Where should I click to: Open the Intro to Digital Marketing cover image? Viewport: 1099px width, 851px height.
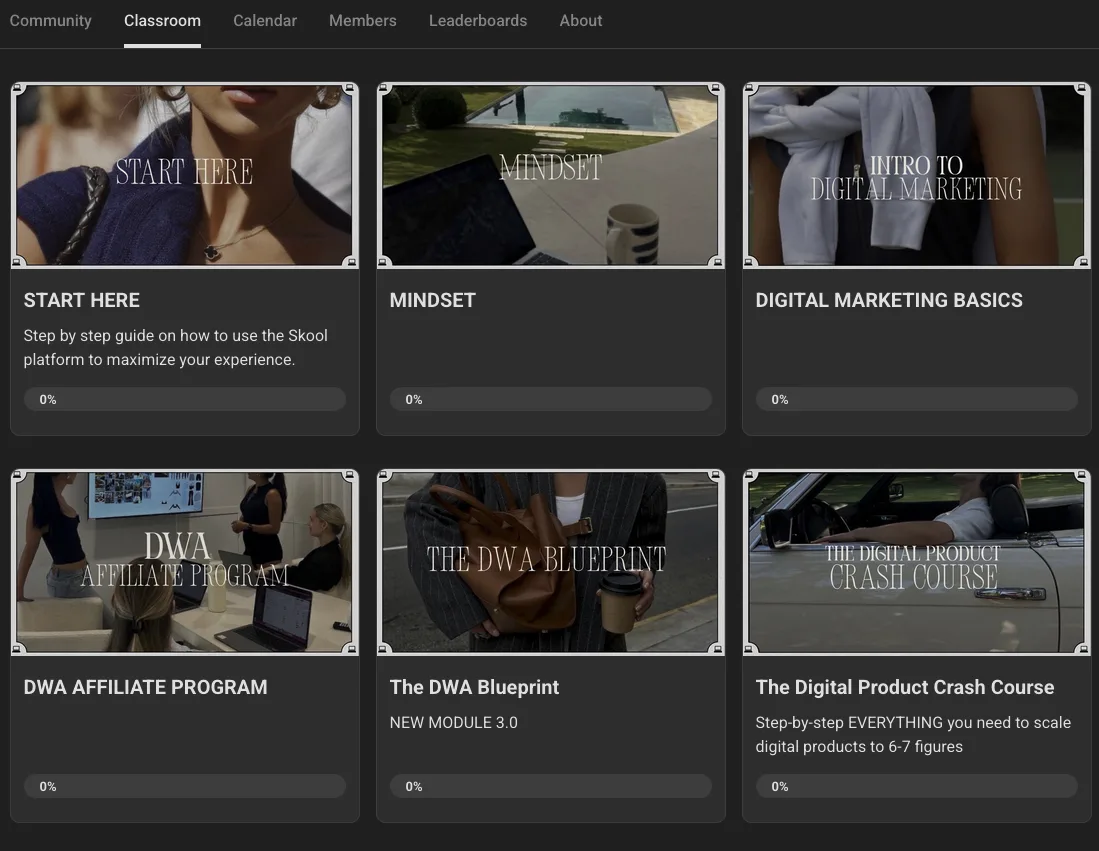pyautogui.click(x=917, y=175)
